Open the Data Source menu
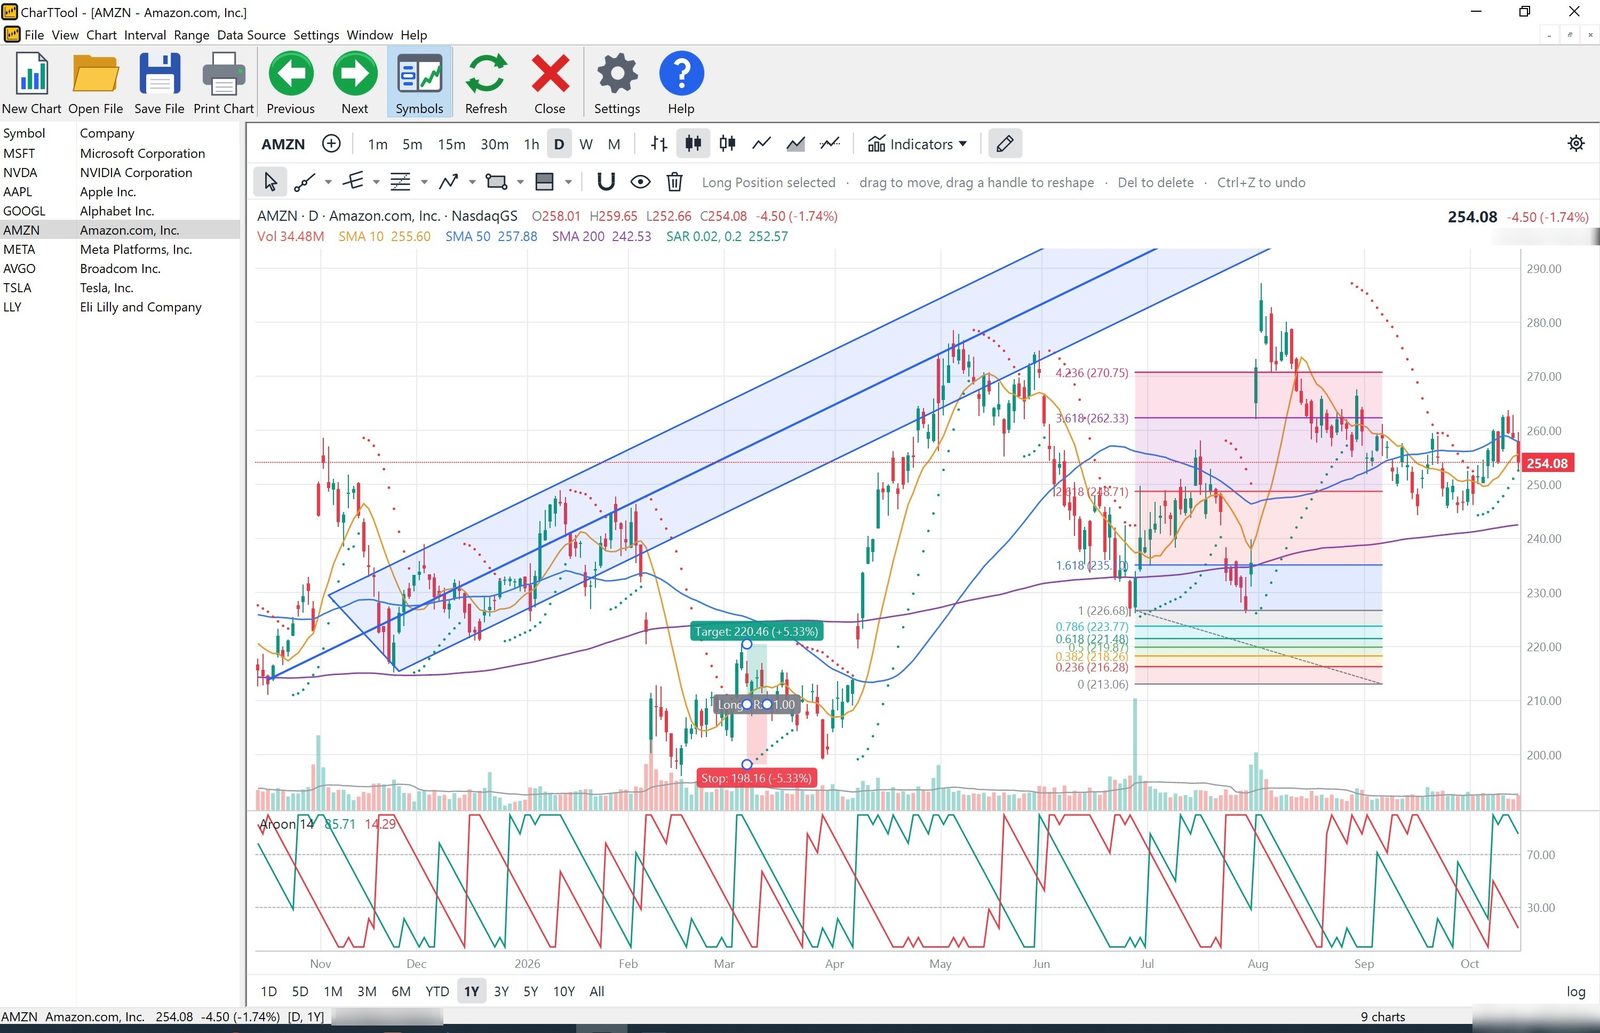Screen dimensions: 1600x1033 click(x=251, y=35)
